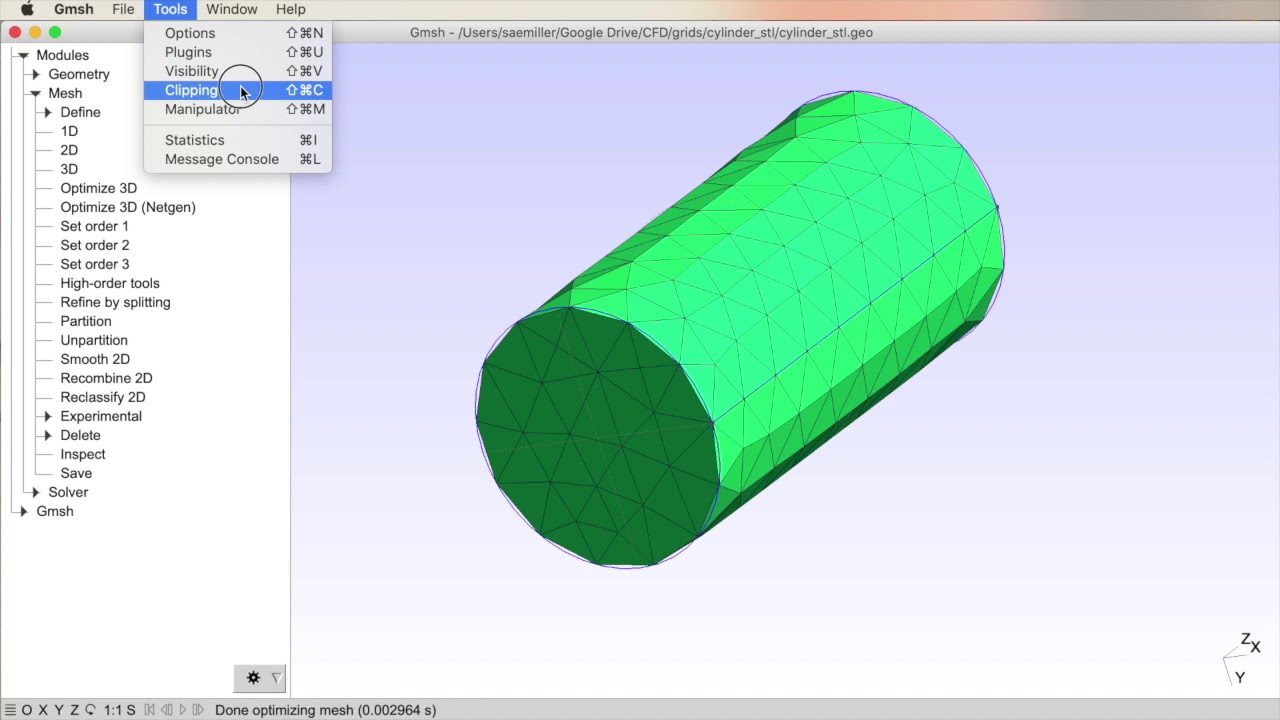
Task: Click Refine by splitting
Action: click(115, 302)
